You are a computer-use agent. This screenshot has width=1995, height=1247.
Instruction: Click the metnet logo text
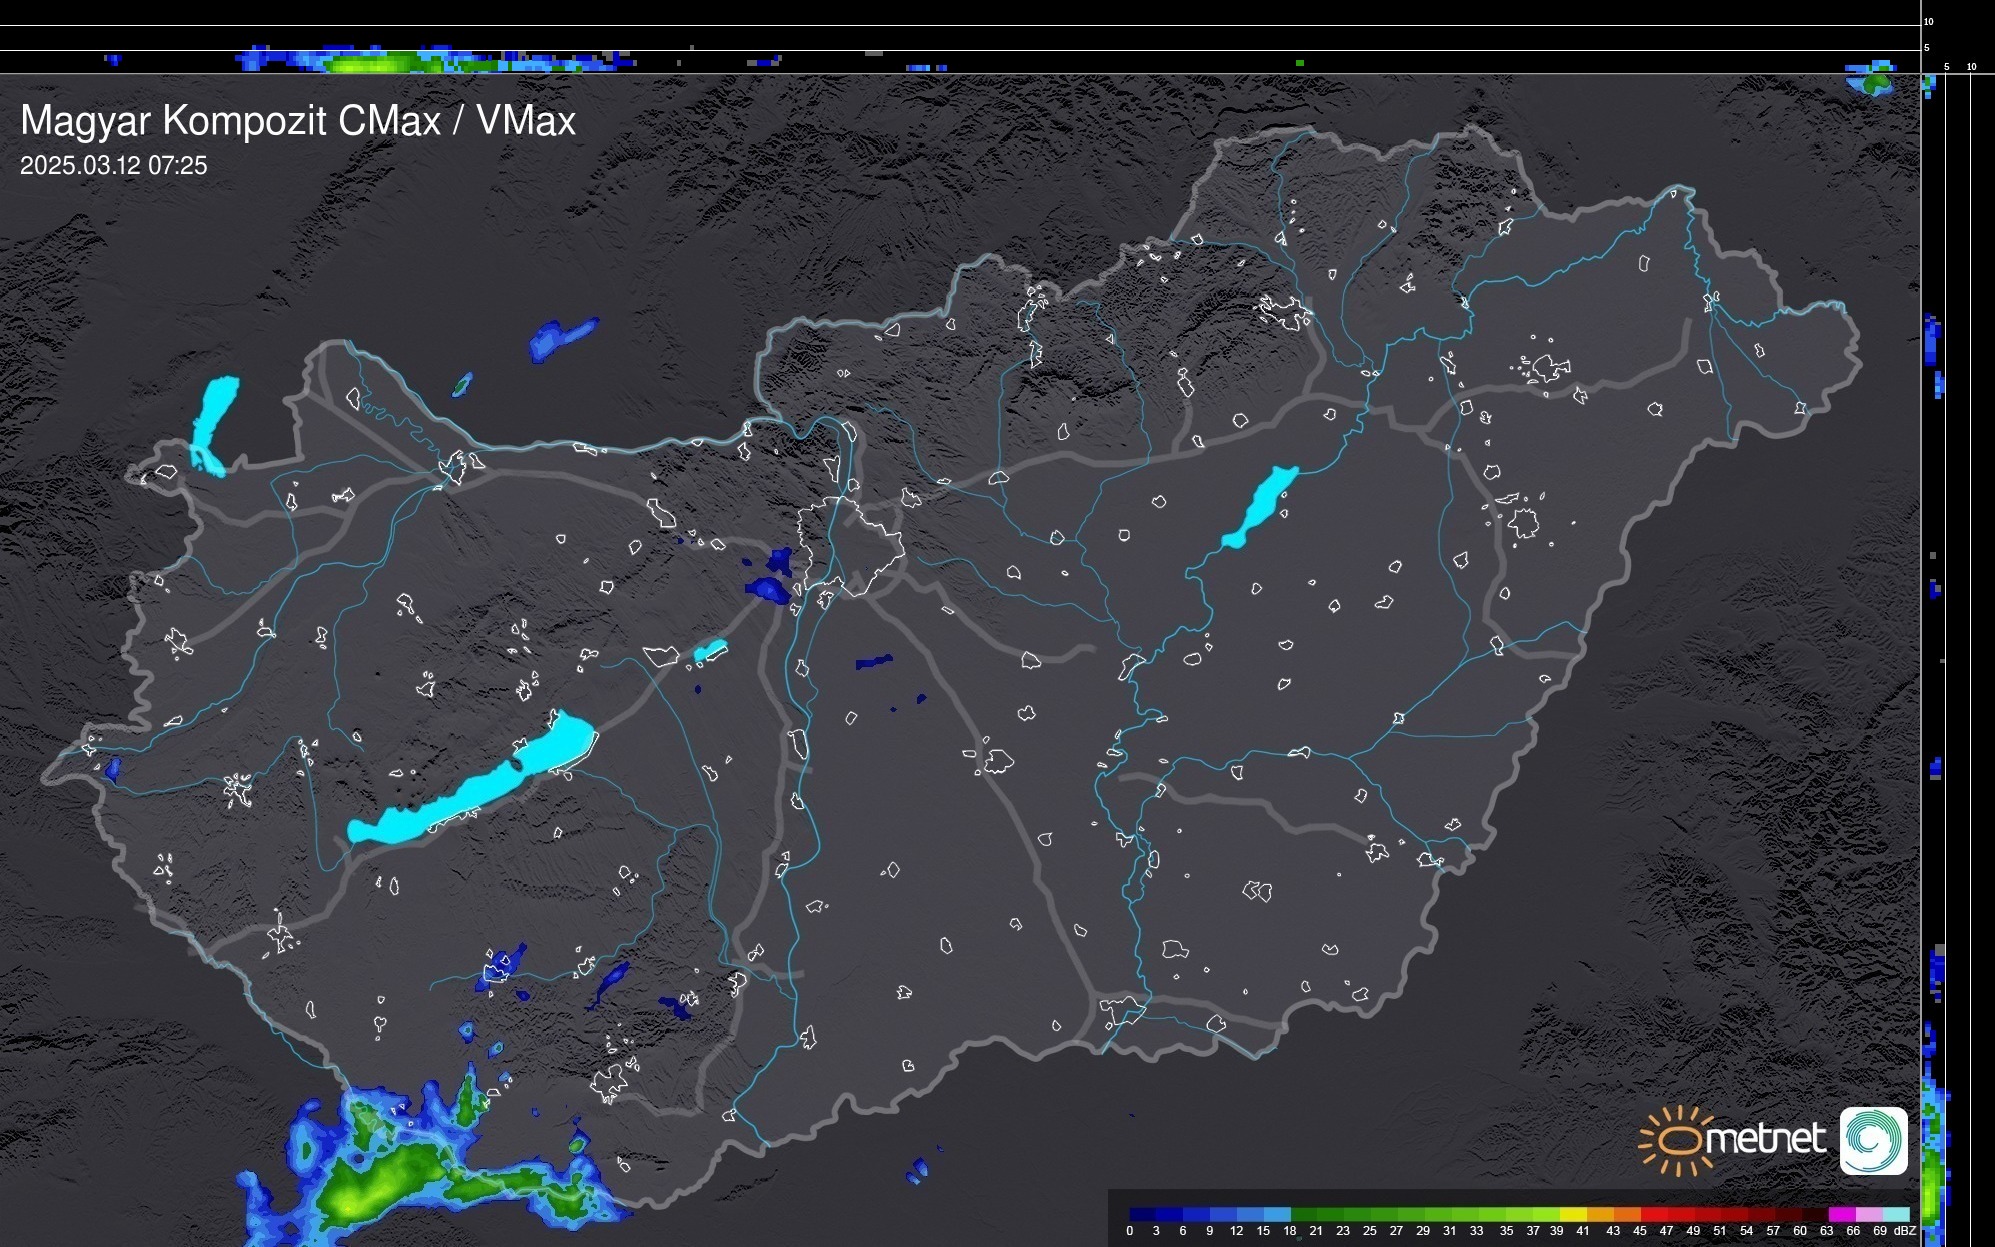[1766, 1138]
